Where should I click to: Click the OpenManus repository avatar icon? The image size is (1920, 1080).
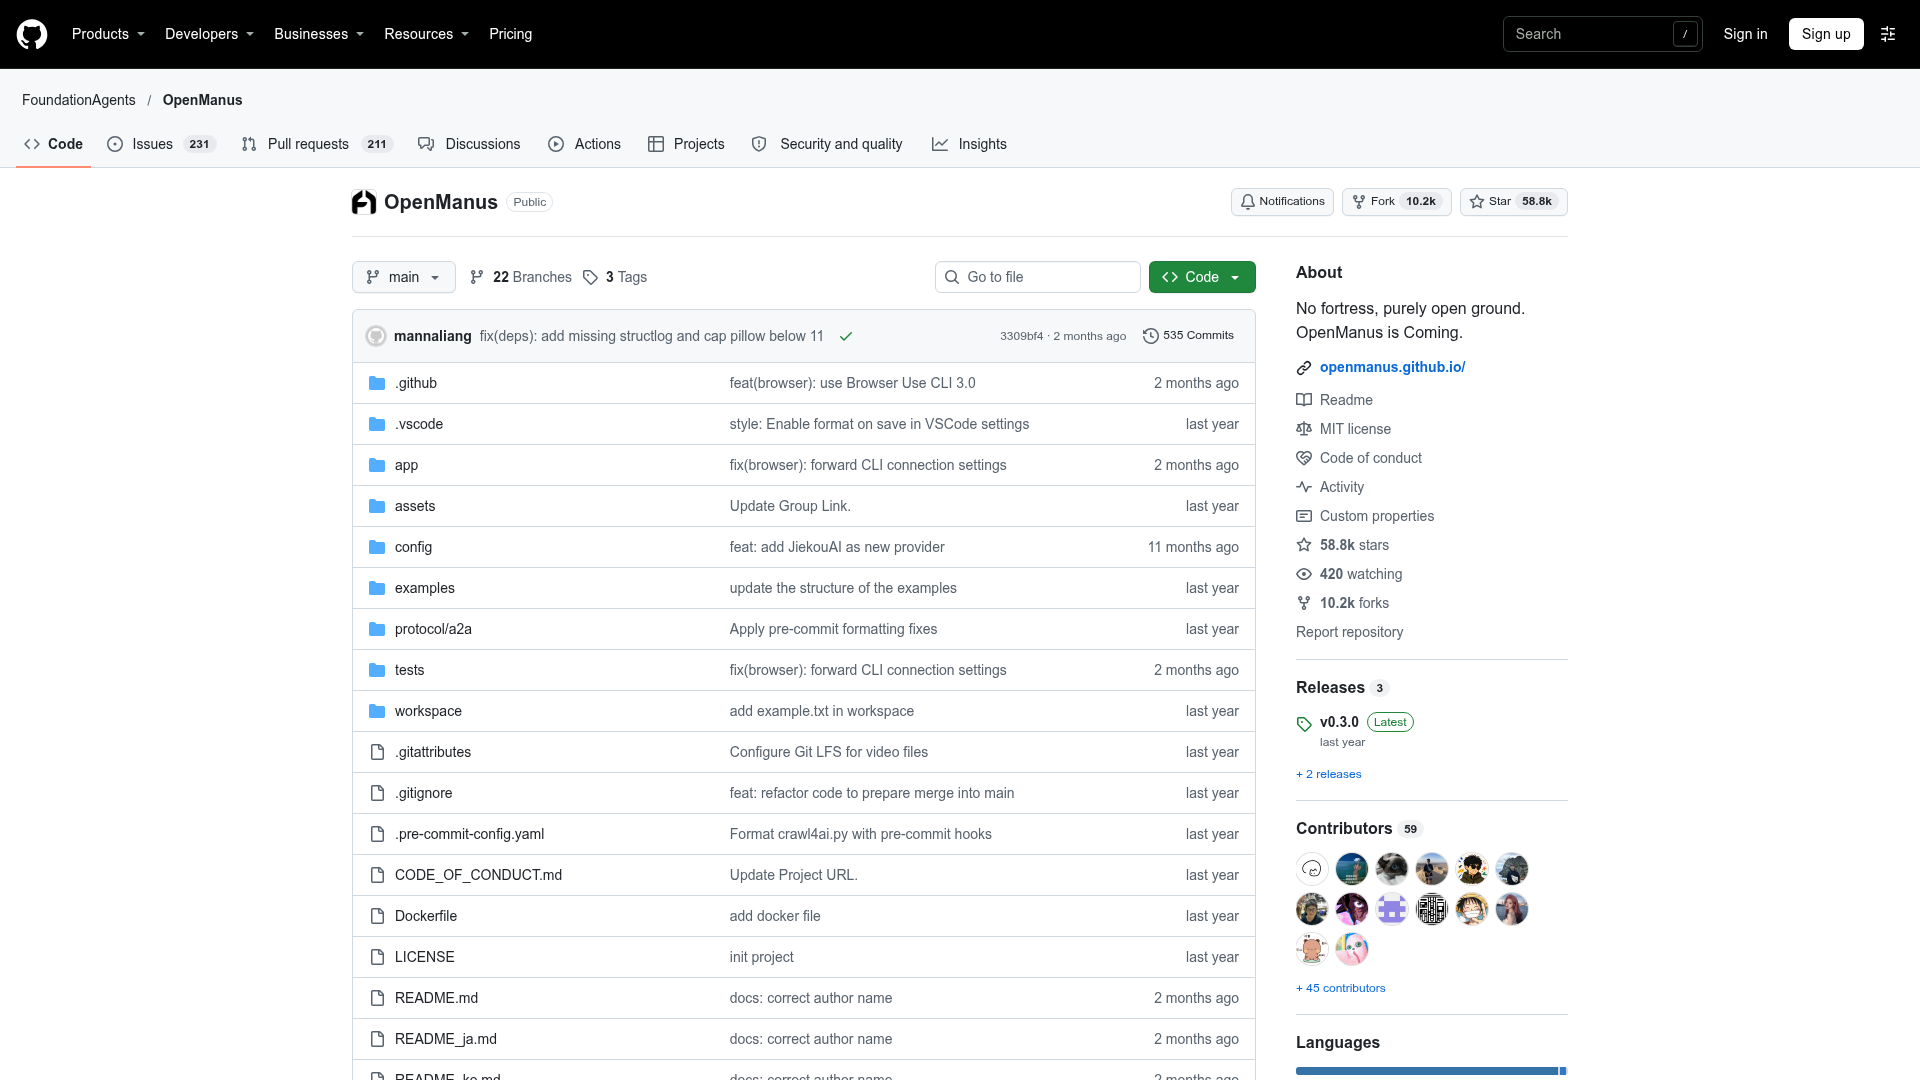(x=364, y=202)
